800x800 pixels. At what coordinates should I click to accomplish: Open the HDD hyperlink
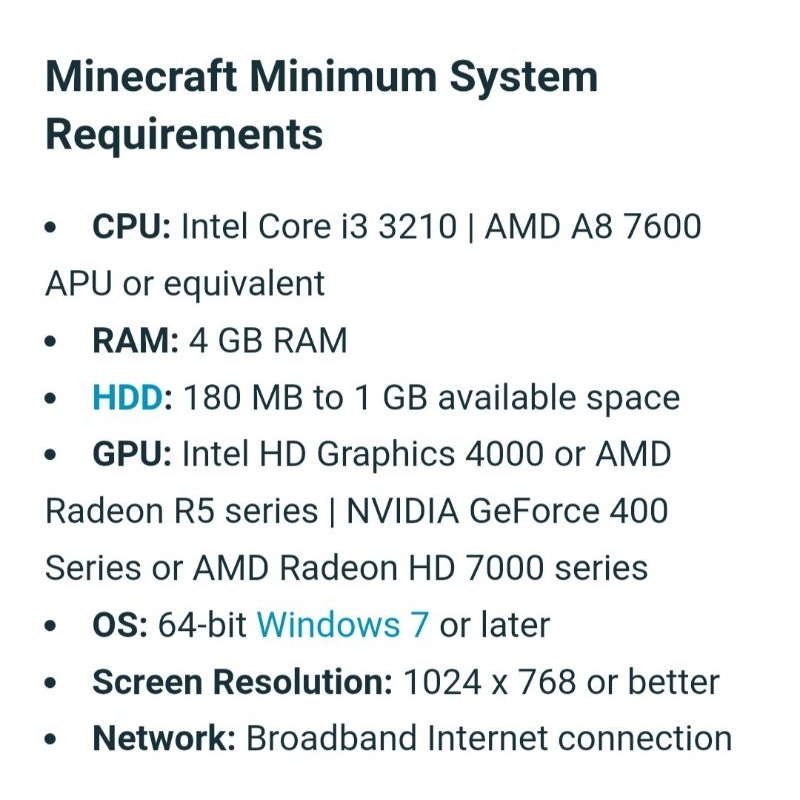coord(128,397)
